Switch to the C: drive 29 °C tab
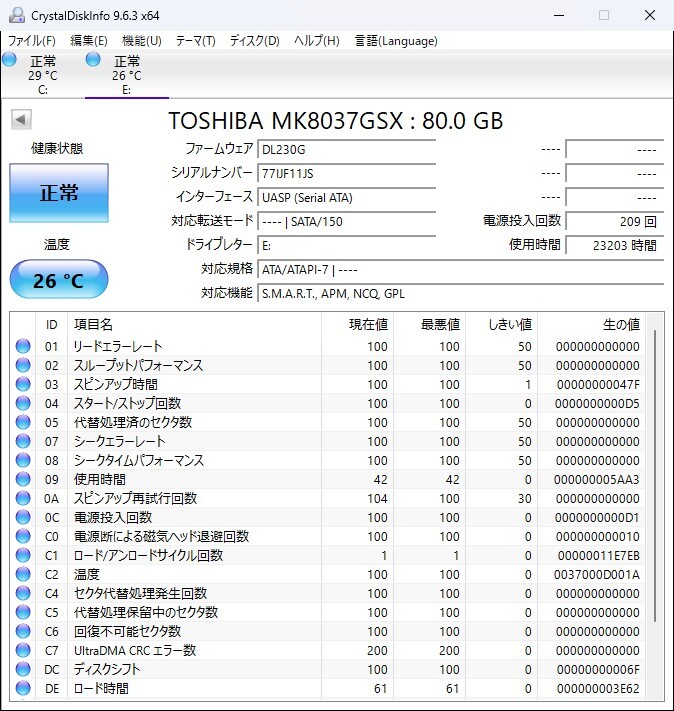 [43, 74]
